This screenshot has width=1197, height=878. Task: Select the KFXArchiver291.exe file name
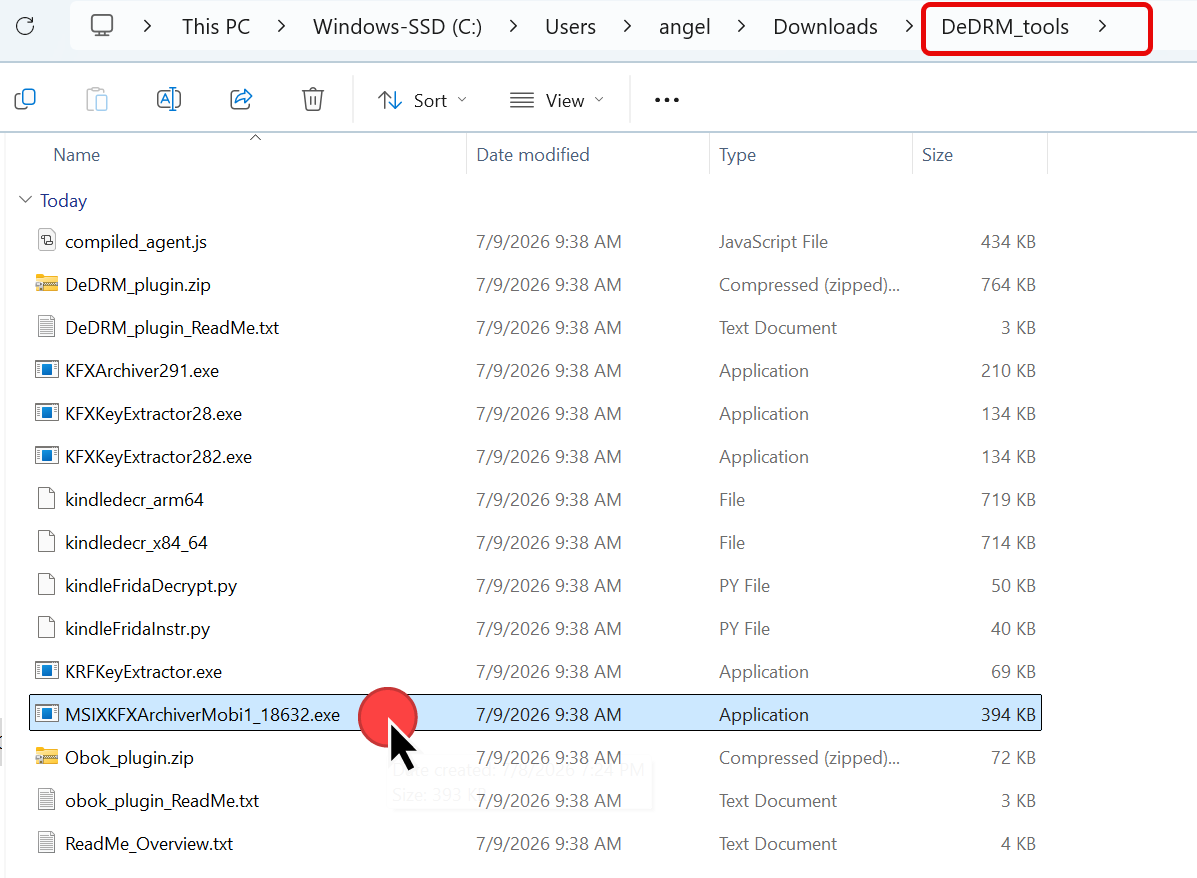[x=142, y=371]
